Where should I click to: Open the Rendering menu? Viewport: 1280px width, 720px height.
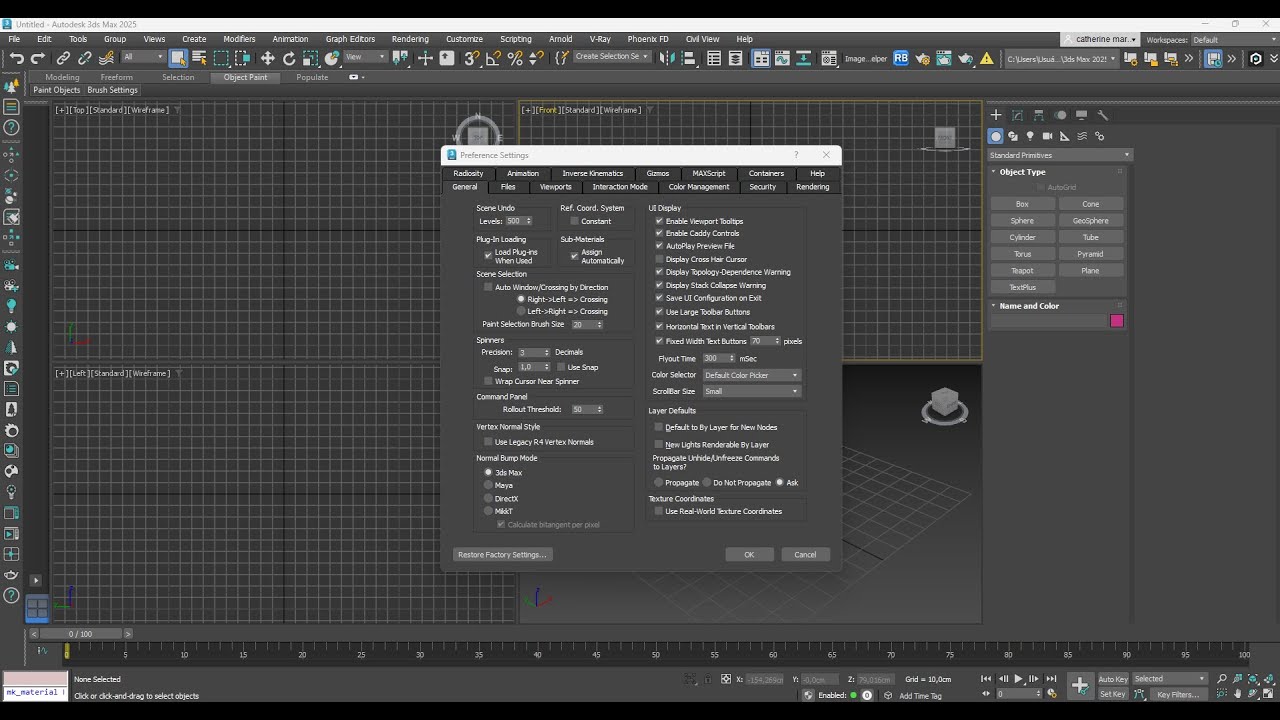coord(410,39)
